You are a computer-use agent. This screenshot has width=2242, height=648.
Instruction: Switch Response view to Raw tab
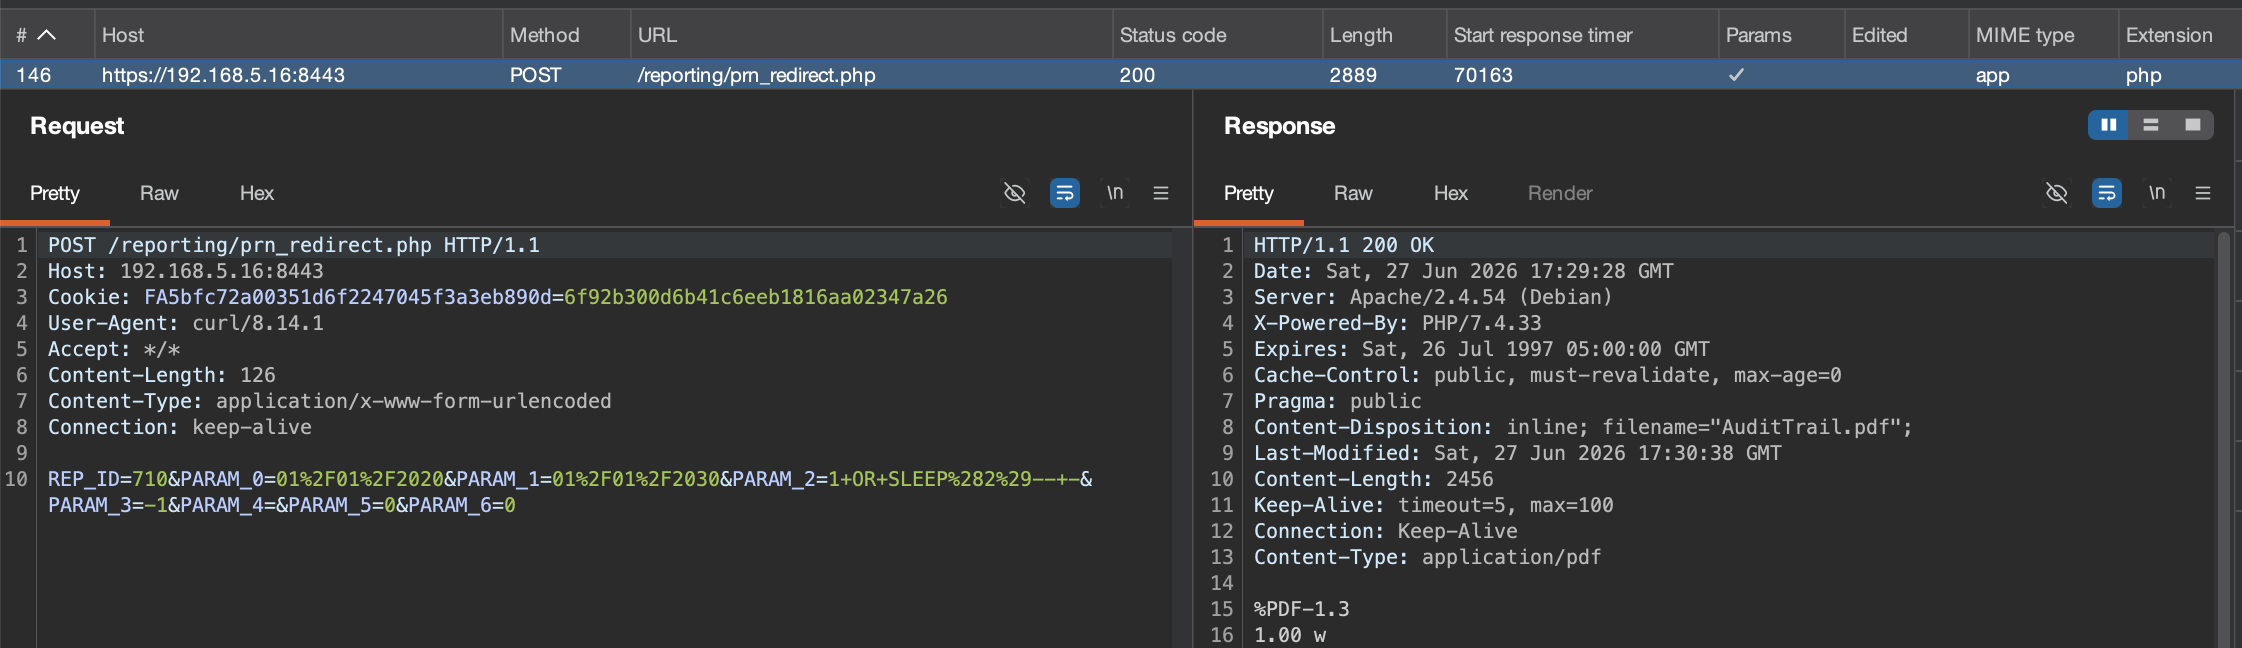point(1353,193)
